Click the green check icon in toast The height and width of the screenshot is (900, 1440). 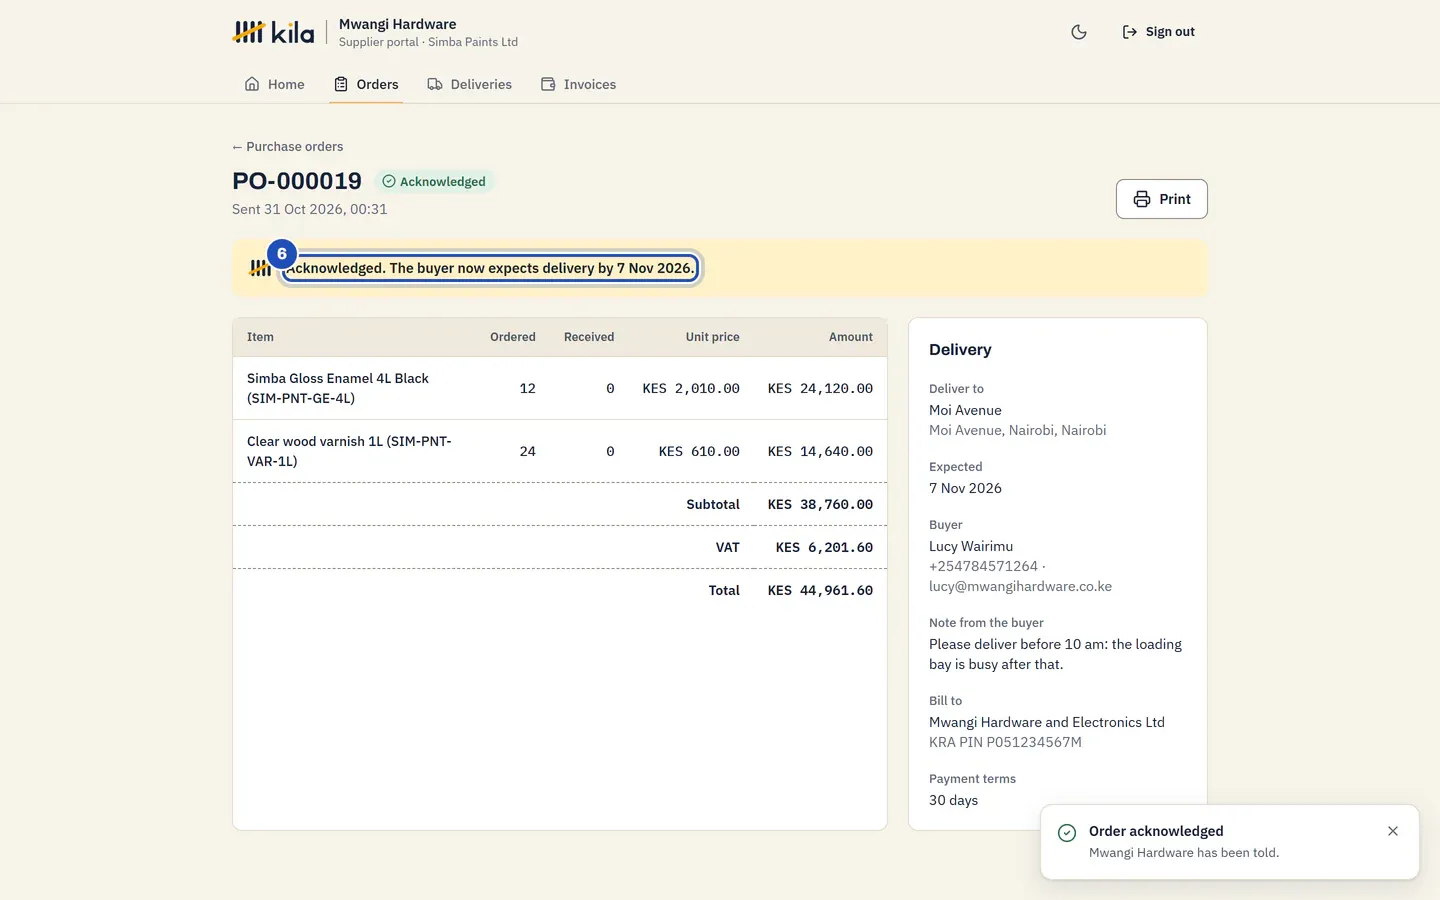1067,833
